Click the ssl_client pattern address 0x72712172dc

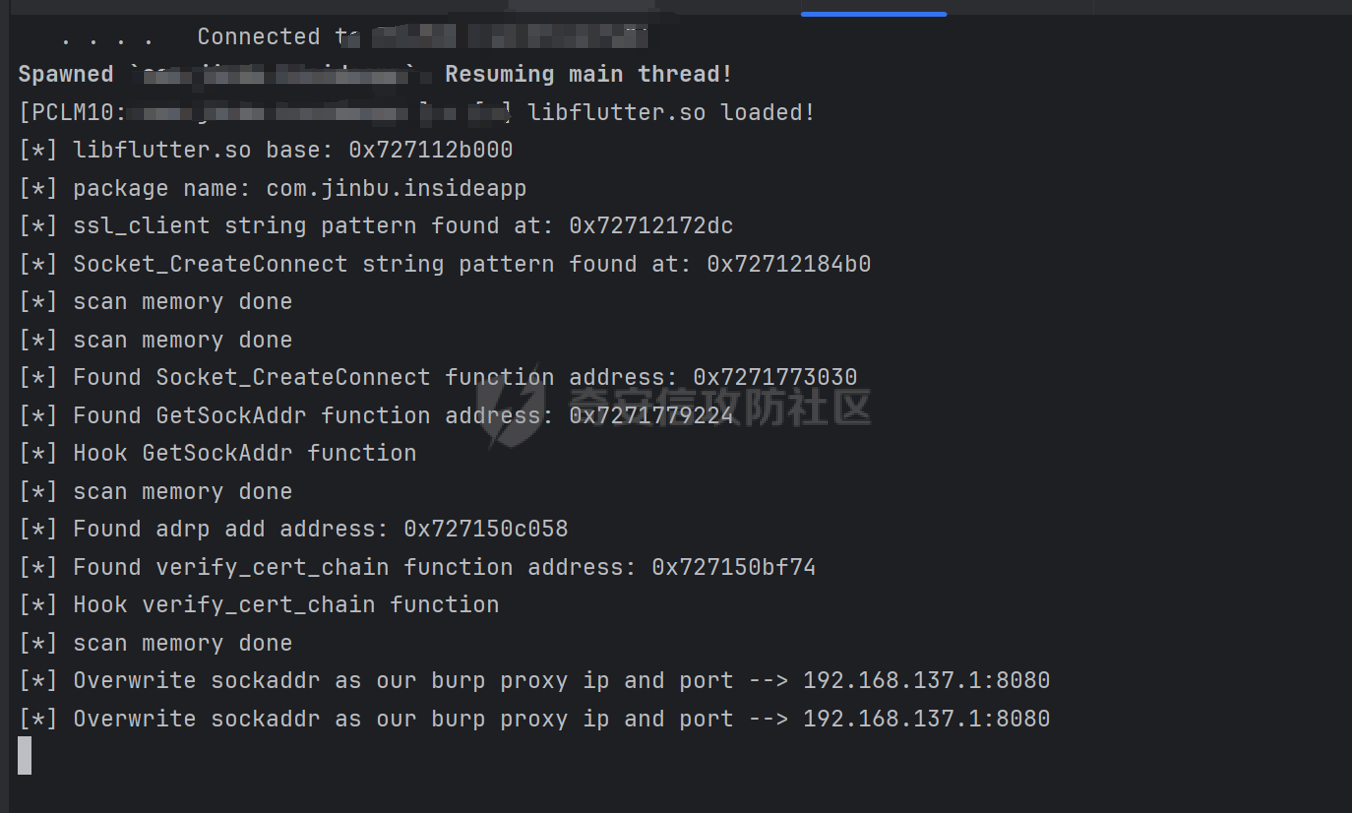(651, 226)
